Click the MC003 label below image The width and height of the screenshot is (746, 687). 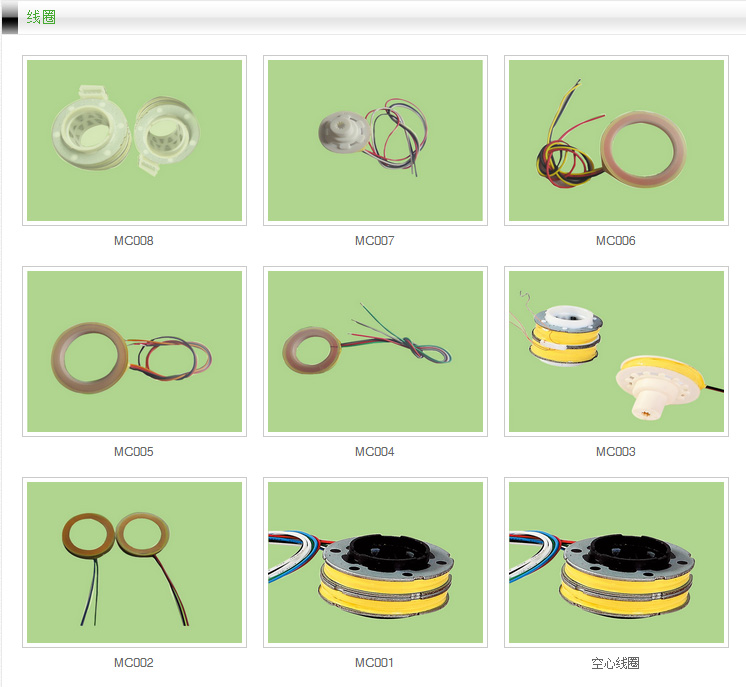coord(616,452)
